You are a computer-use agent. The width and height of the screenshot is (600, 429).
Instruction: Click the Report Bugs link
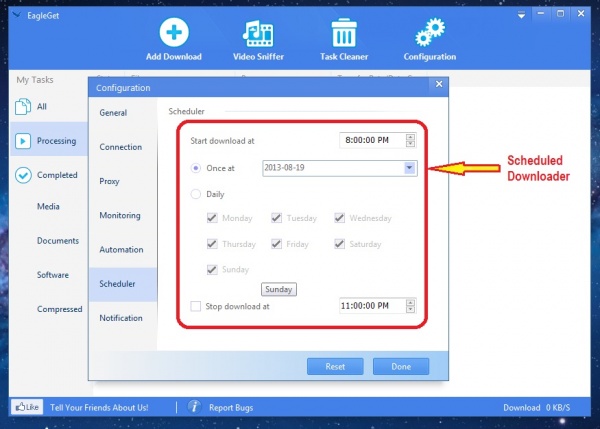(x=231, y=408)
